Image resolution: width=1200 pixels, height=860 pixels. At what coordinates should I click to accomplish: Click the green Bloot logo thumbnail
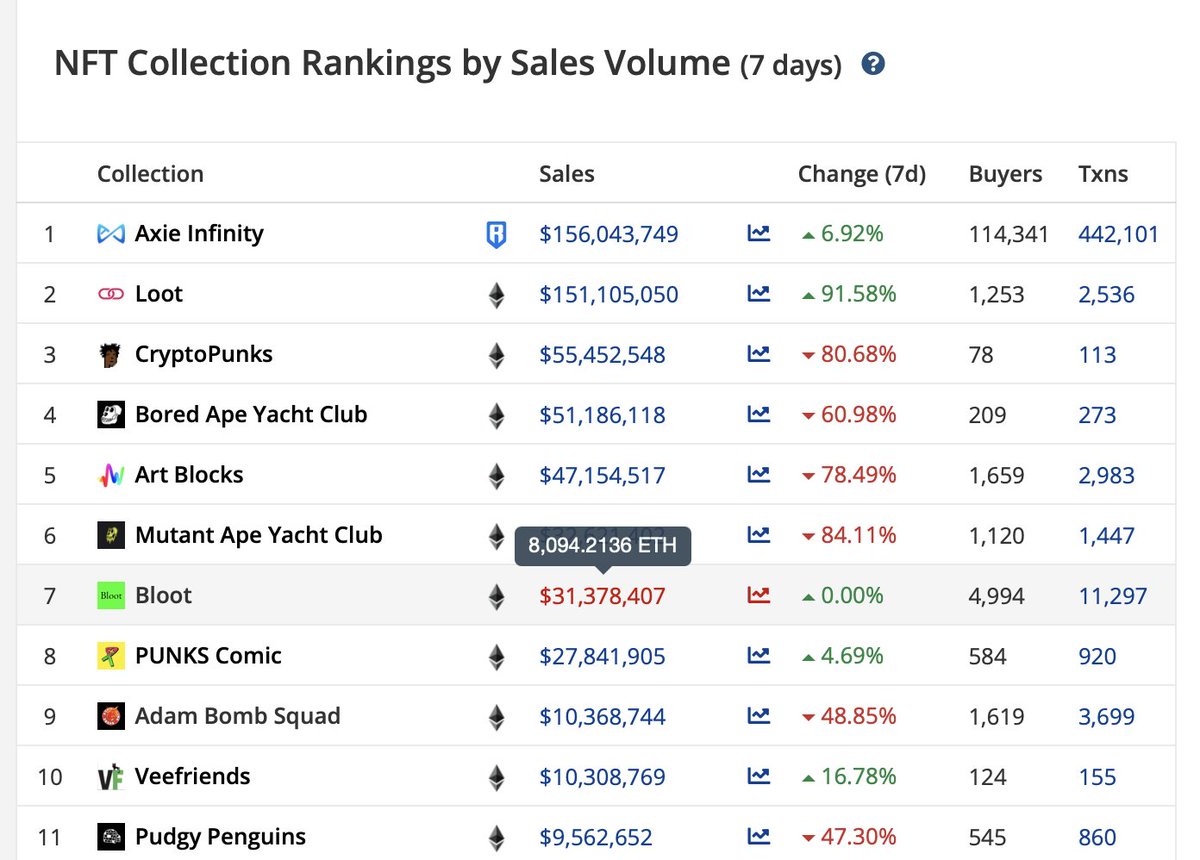coord(111,596)
